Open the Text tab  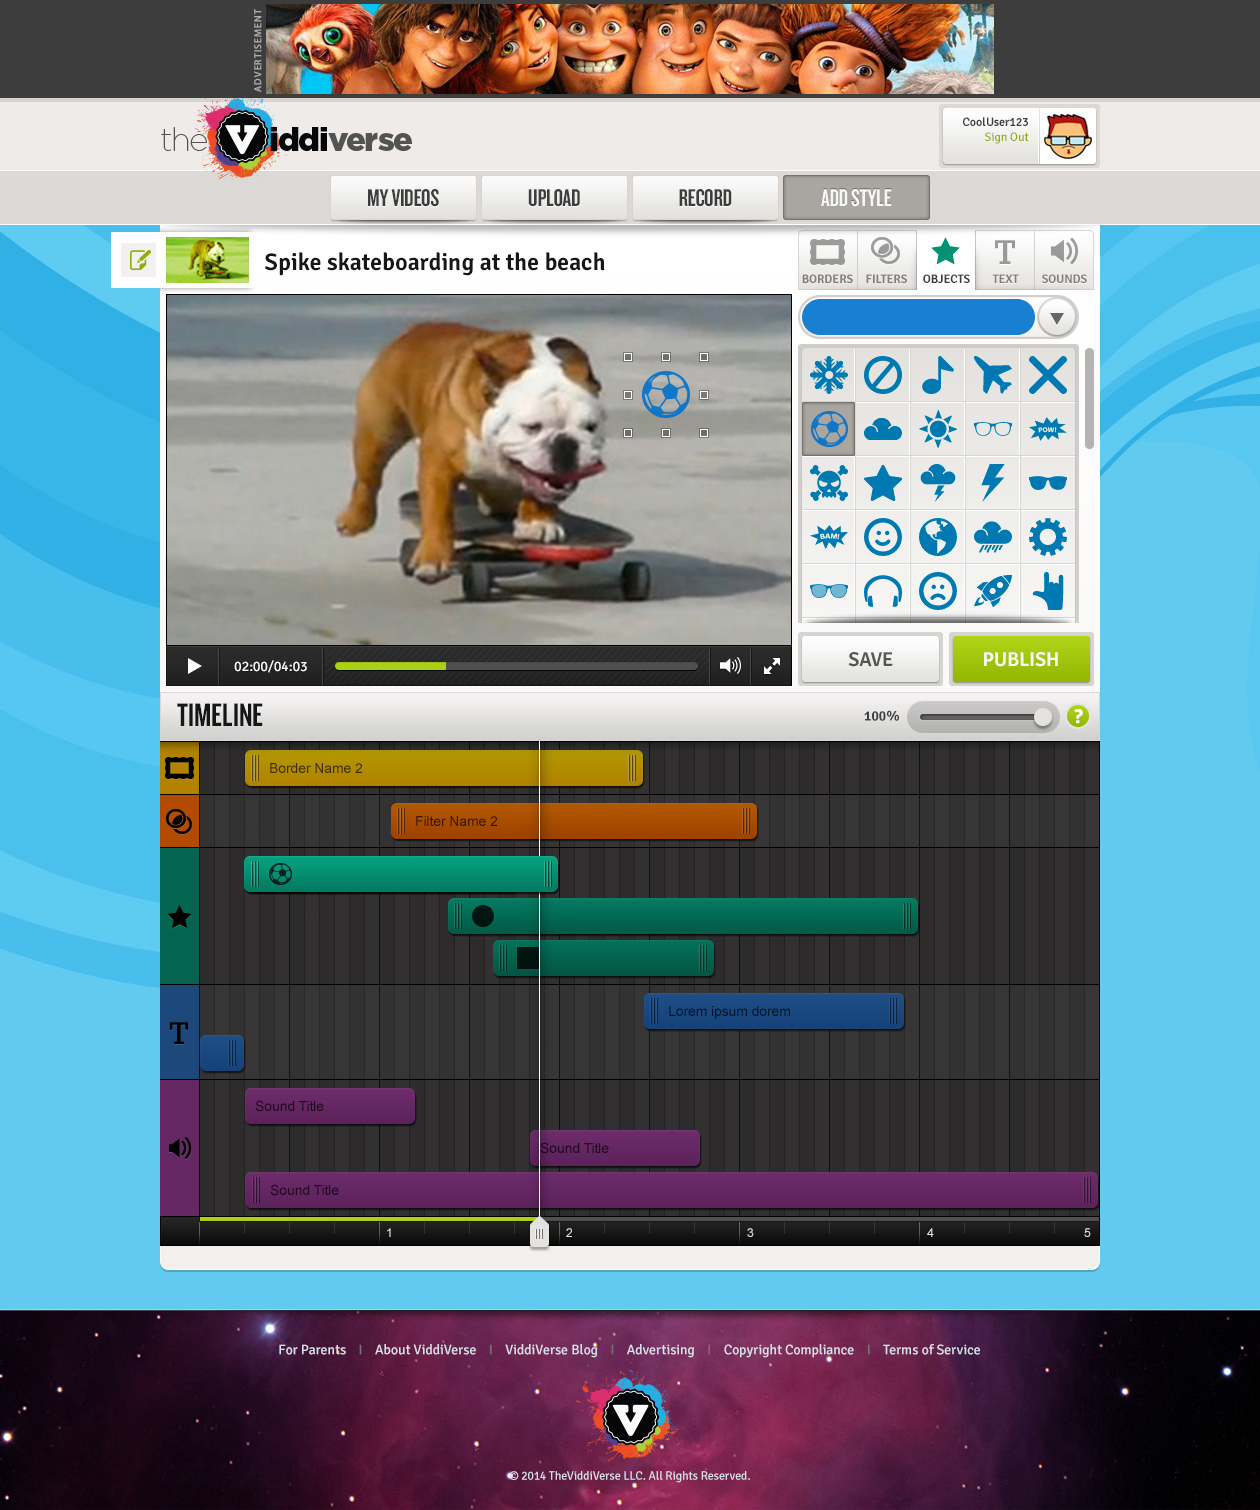click(x=1005, y=261)
